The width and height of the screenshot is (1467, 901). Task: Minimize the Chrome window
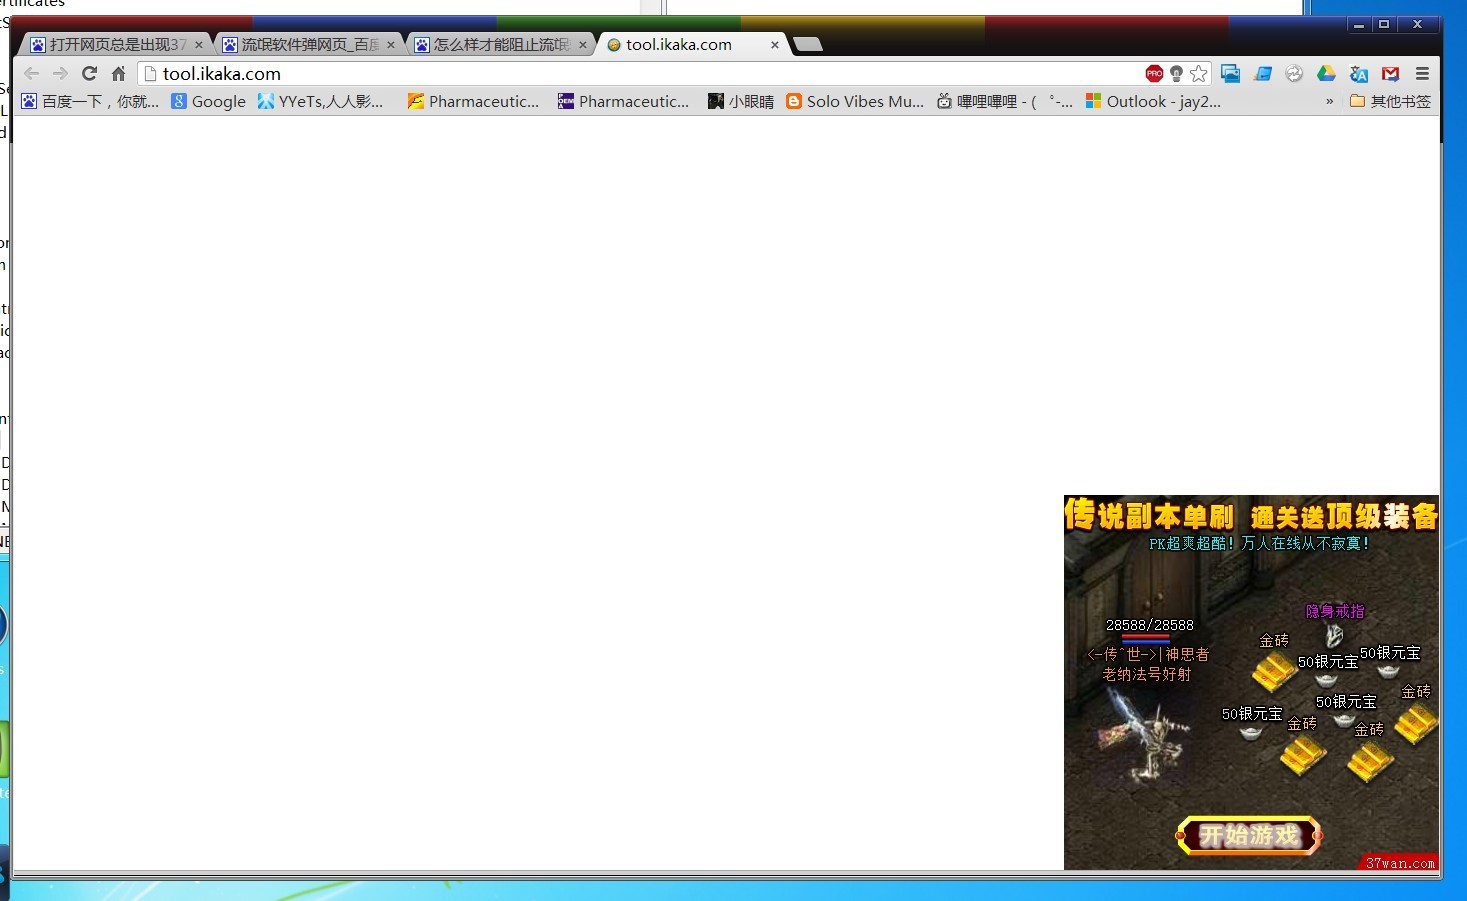pyautogui.click(x=1359, y=25)
